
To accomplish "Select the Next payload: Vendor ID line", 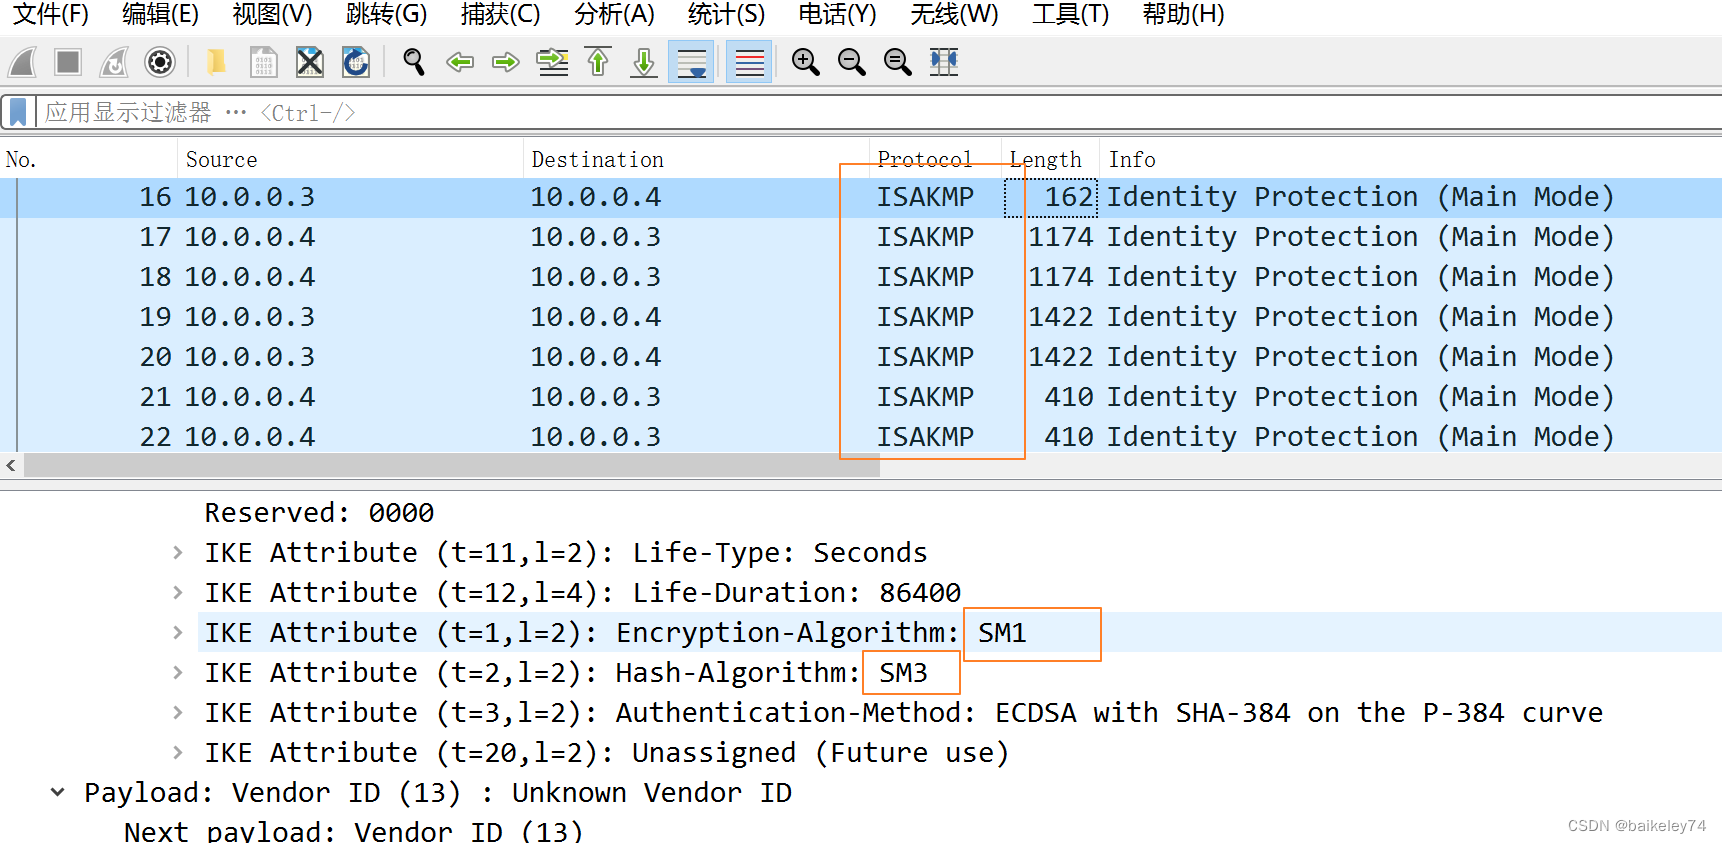I will pos(353,830).
